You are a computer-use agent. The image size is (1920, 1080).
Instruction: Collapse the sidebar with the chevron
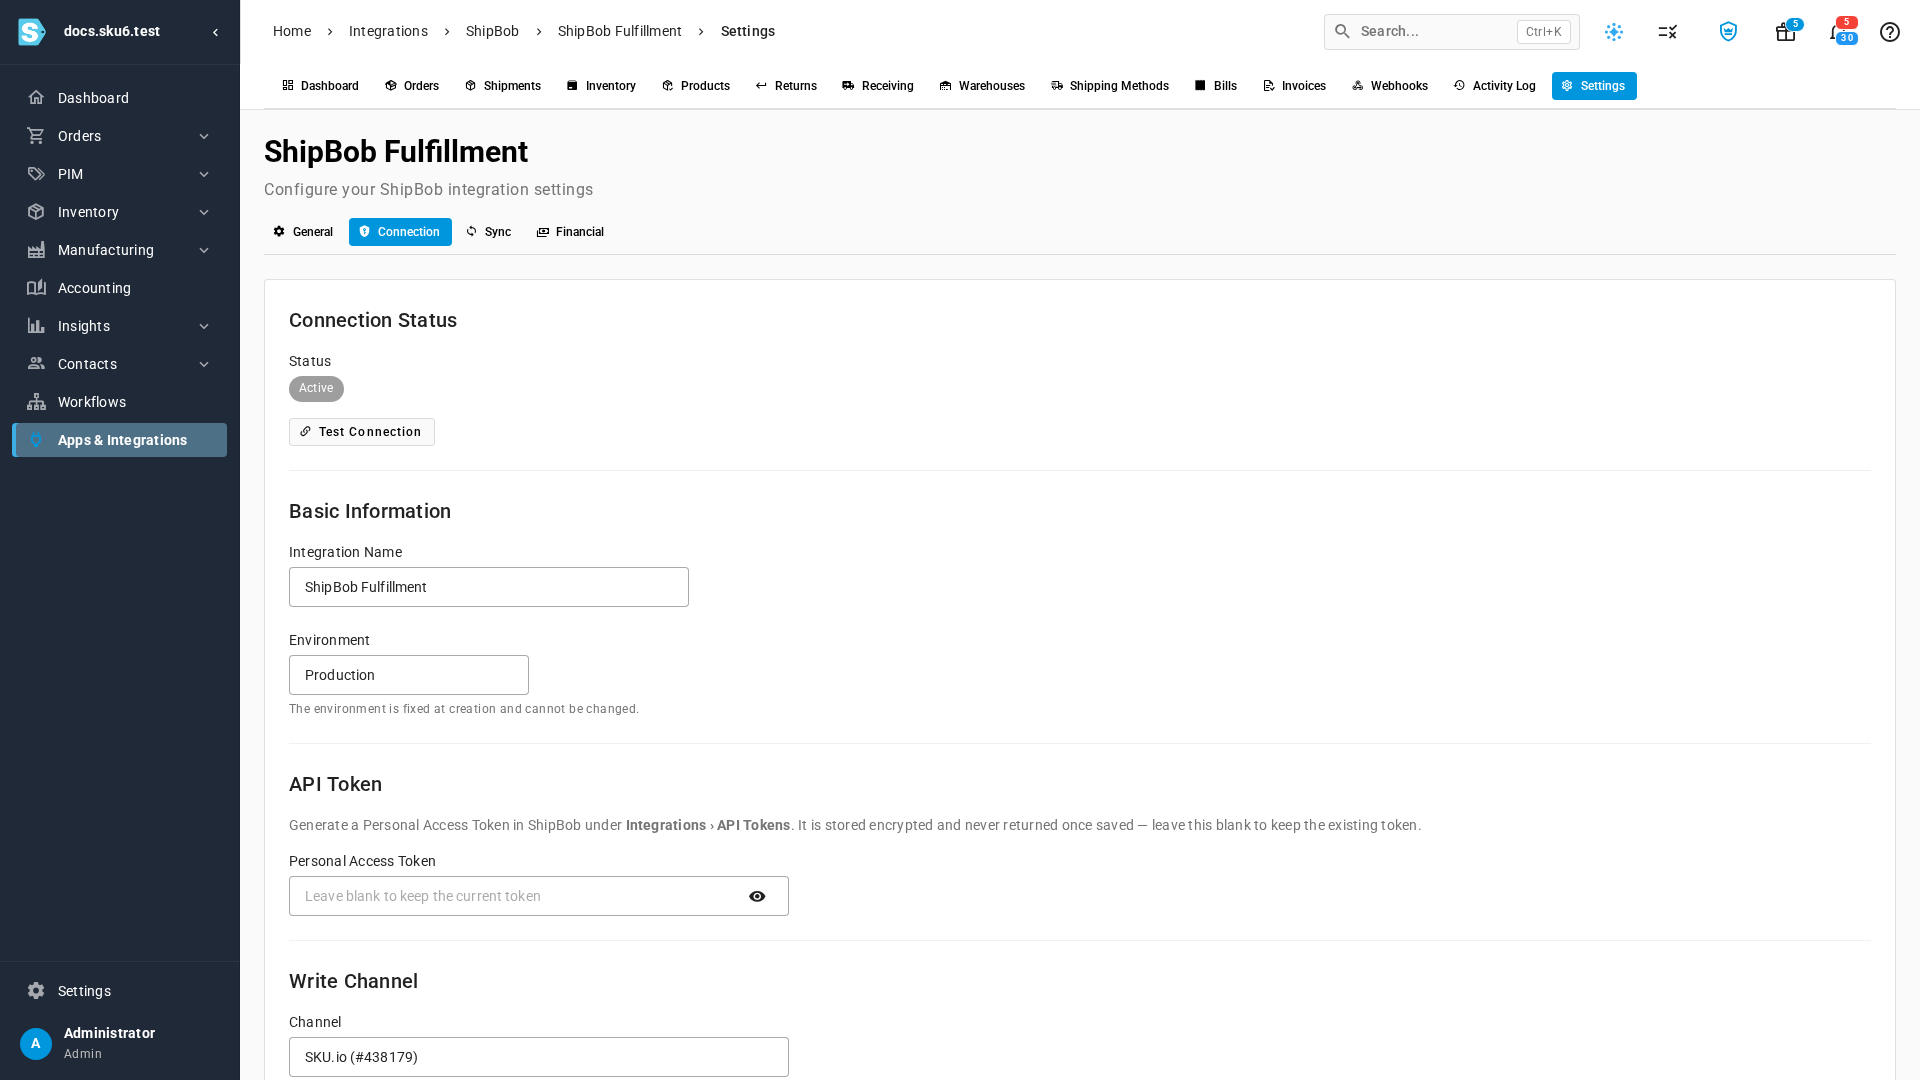[215, 32]
